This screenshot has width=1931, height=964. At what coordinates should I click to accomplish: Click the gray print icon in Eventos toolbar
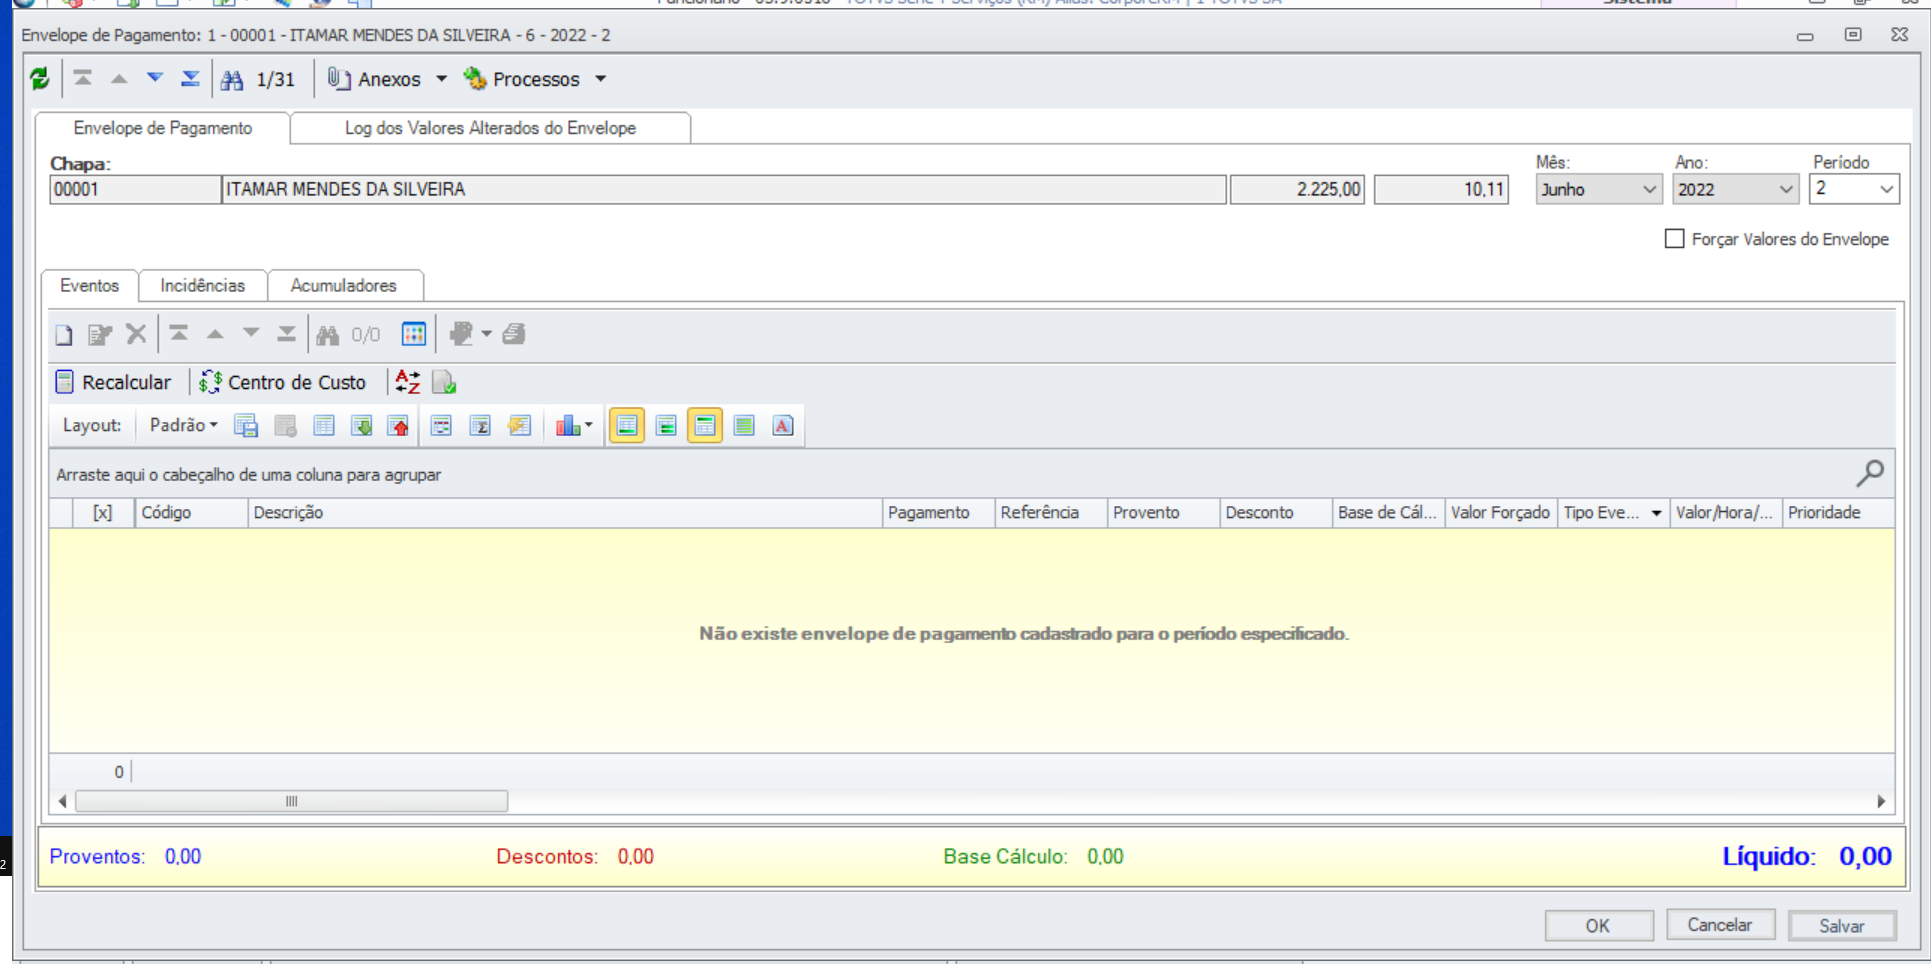pyautogui.click(x=514, y=334)
